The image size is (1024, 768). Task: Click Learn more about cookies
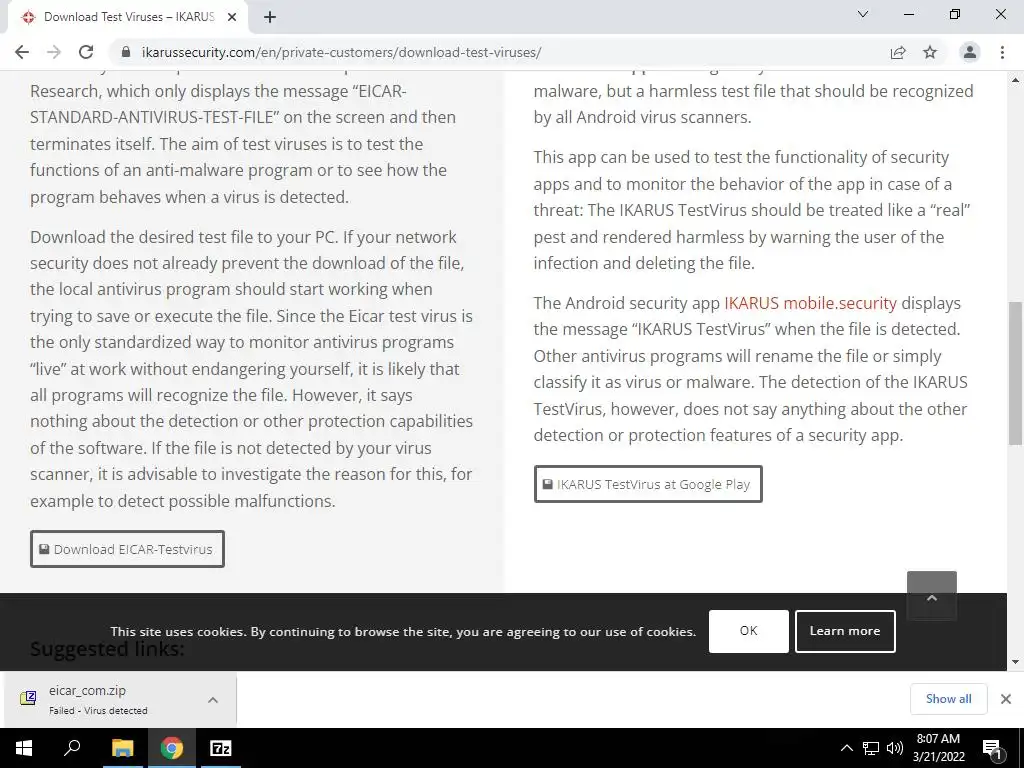click(845, 631)
